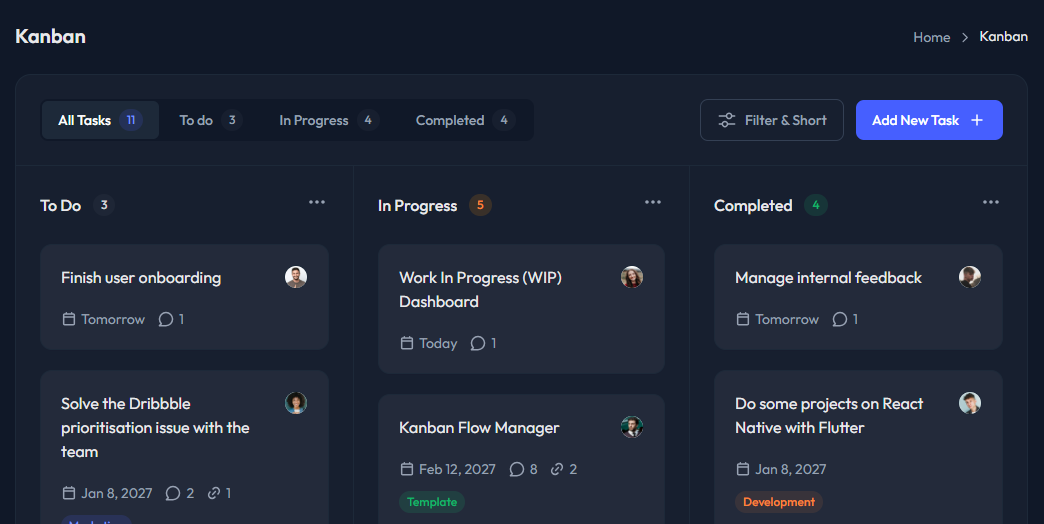Click assignee avatar on WIP Dashboard card
This screenshot has width=1044, height=524.
(x=632, y=277)
